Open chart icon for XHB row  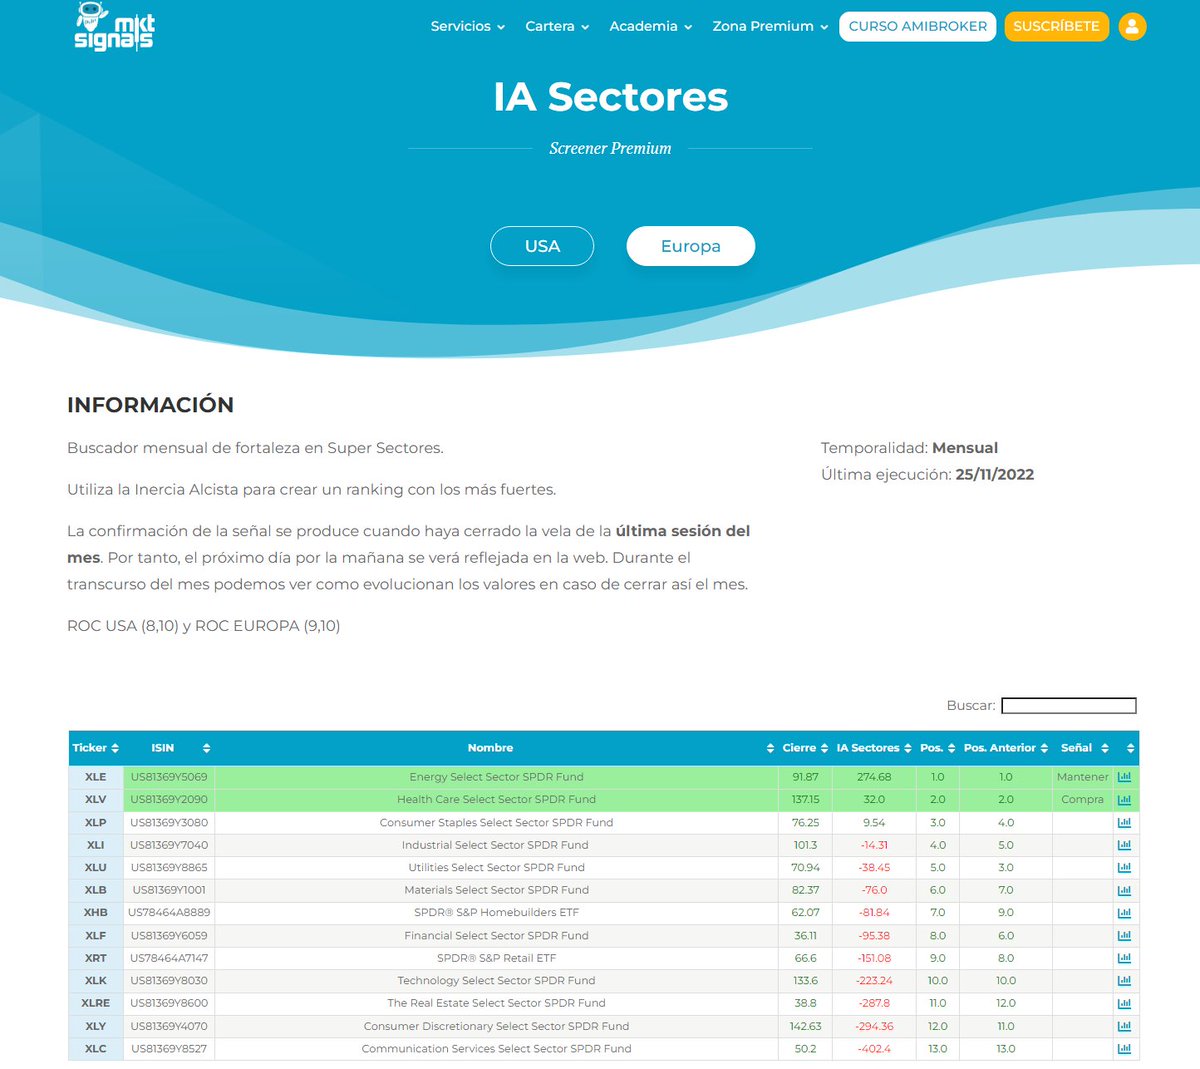click(x=1124, y=913)
